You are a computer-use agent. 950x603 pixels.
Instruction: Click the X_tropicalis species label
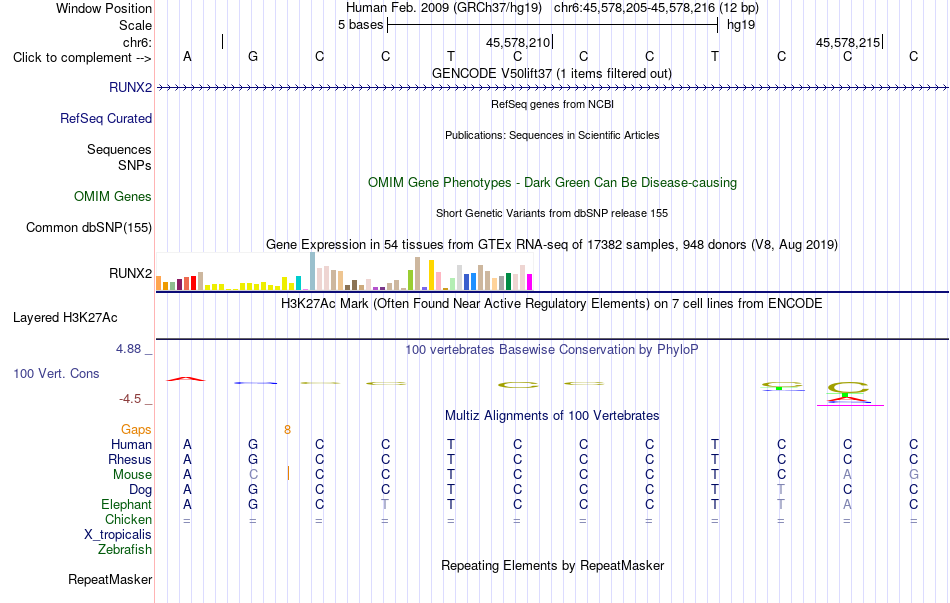pyautogui.click(x=118, y=535)
